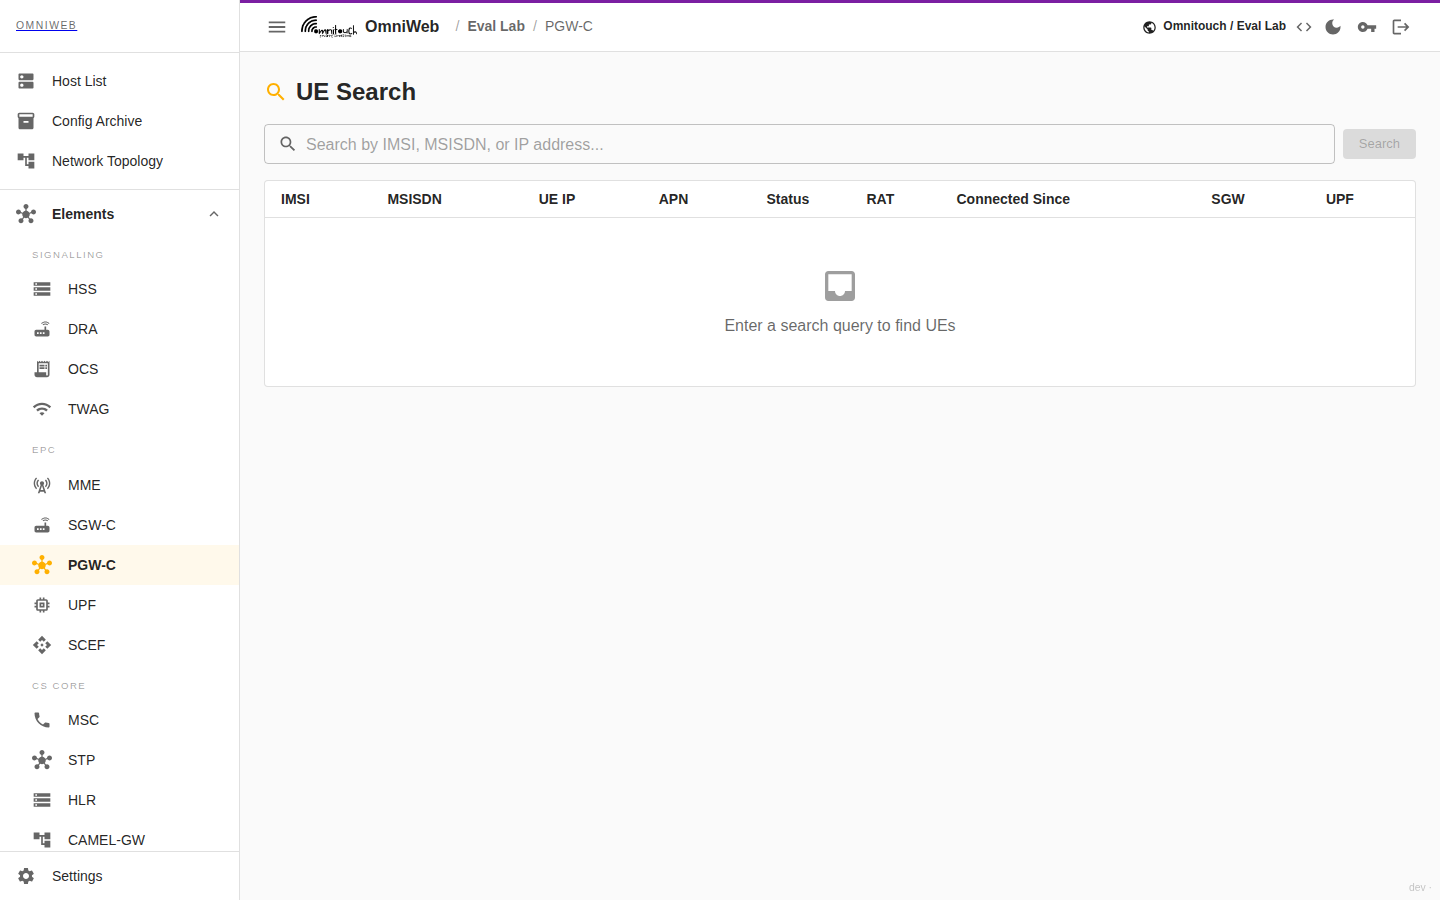Click the Status column header
The width and height of the screenshot is (1440, 900).
click(x=787, y=199)
